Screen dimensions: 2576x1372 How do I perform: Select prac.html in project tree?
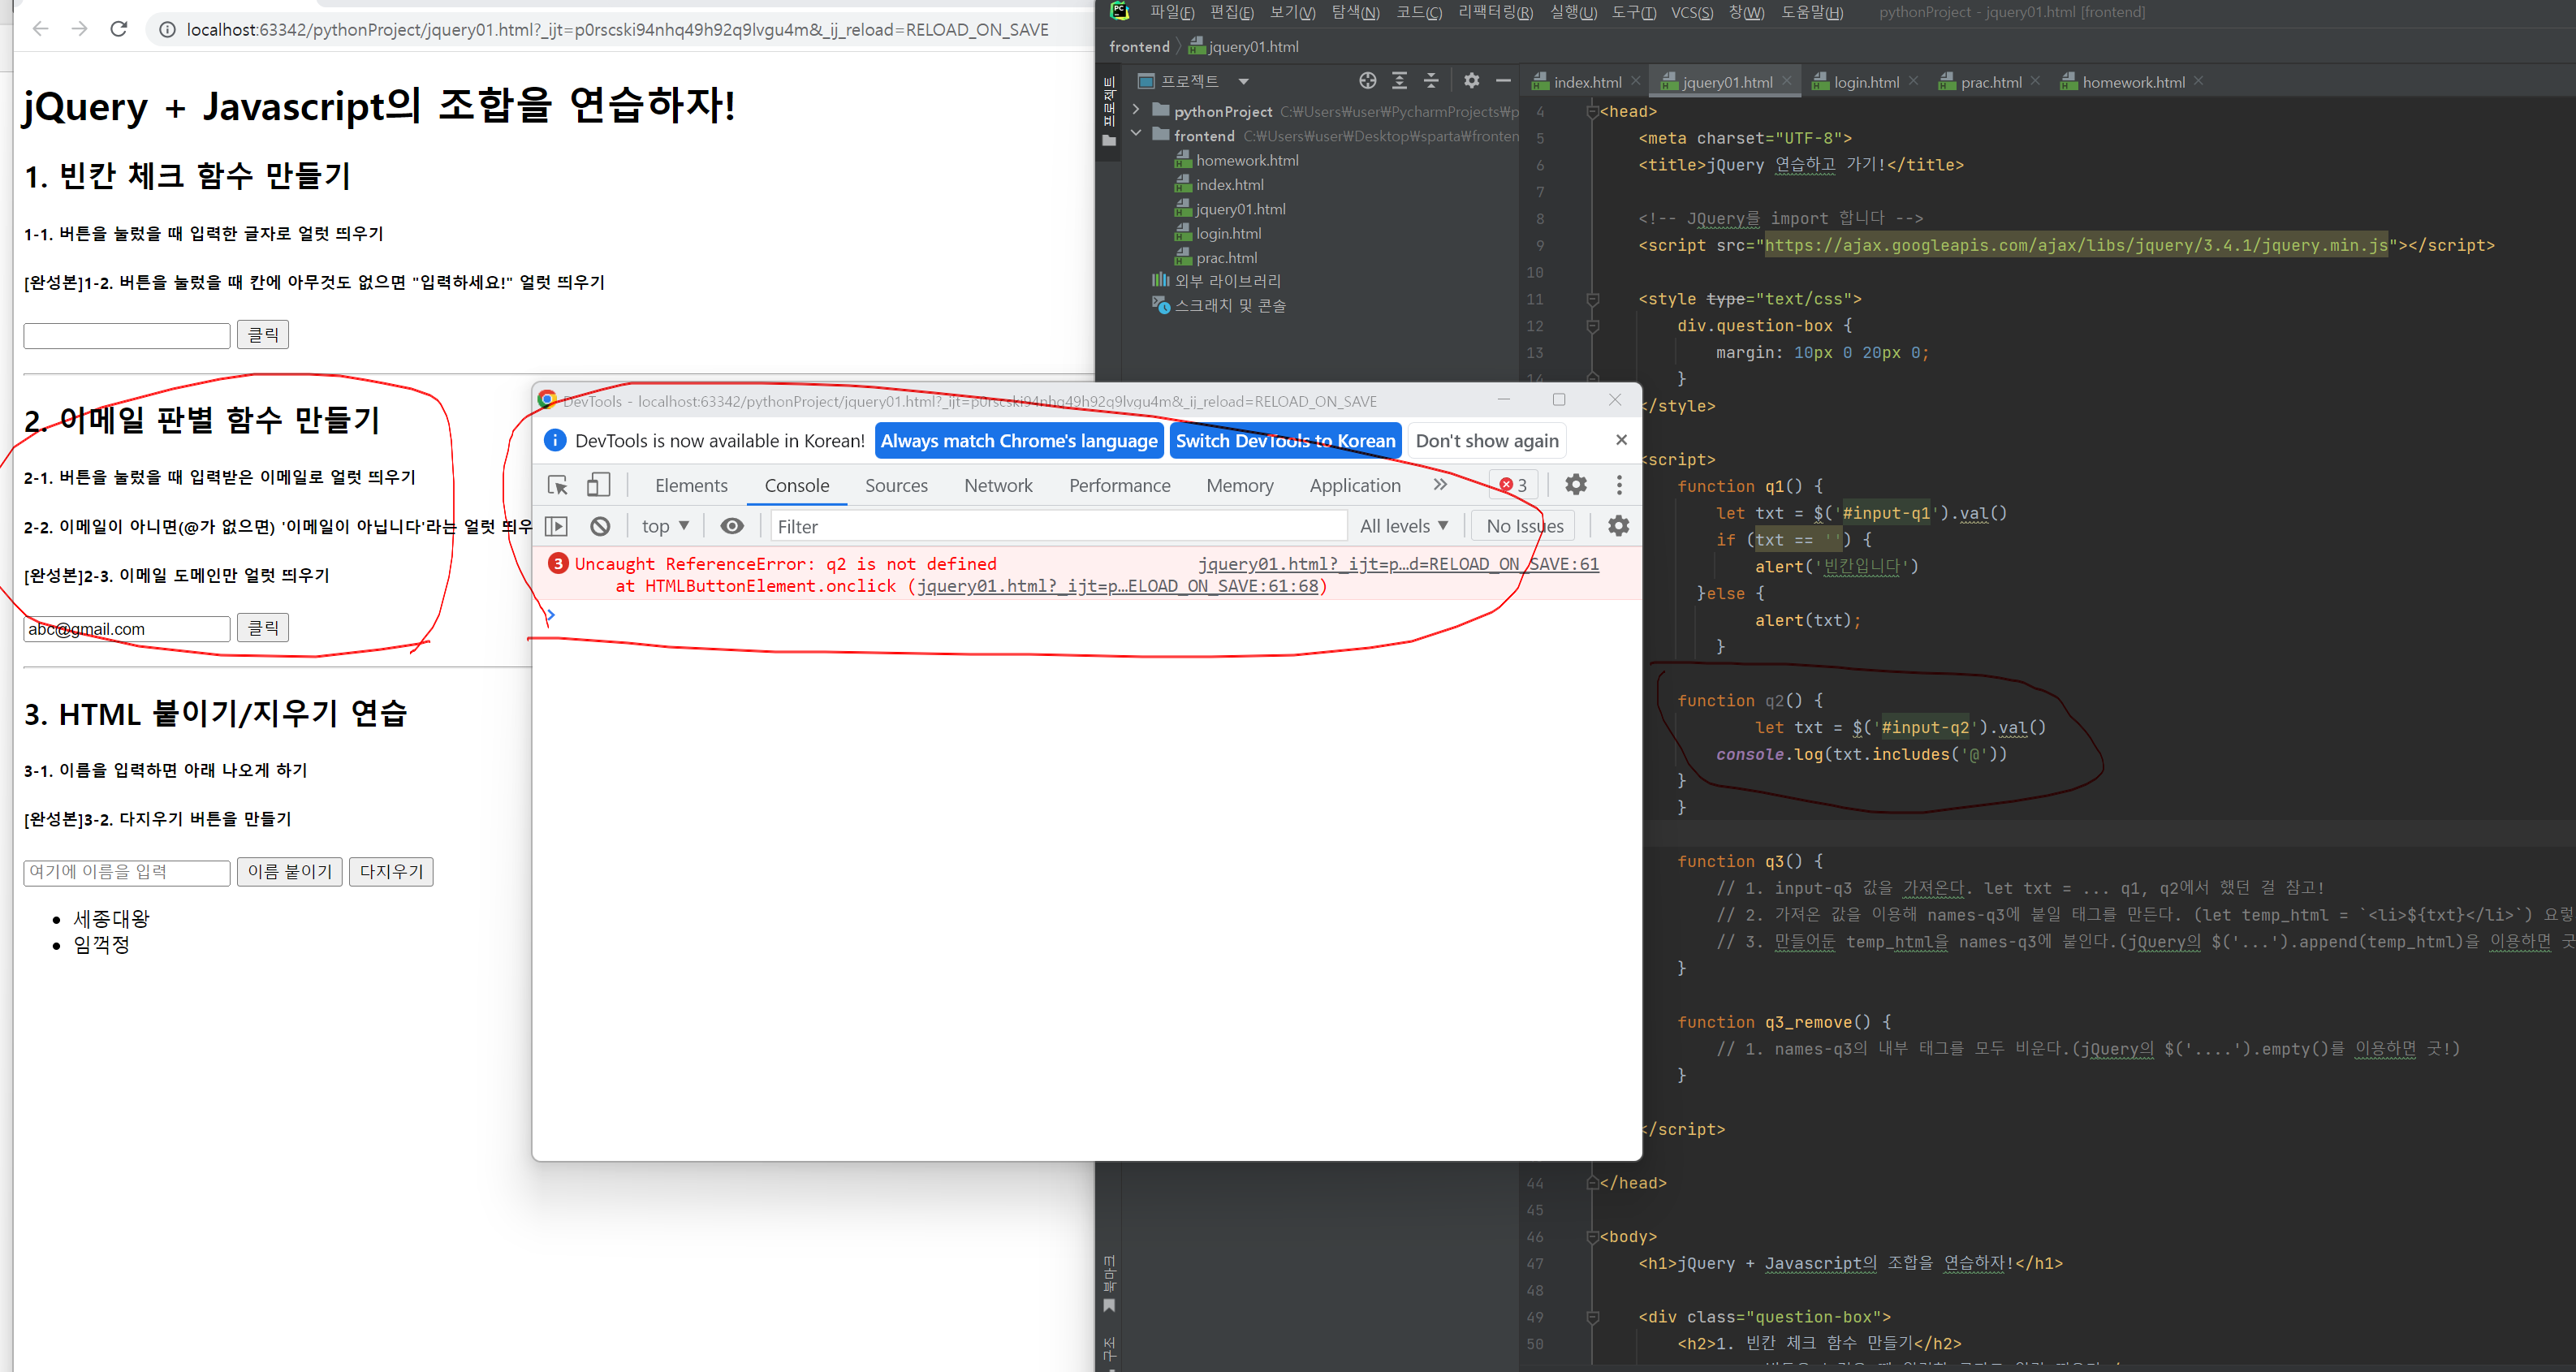point(1226,258)
